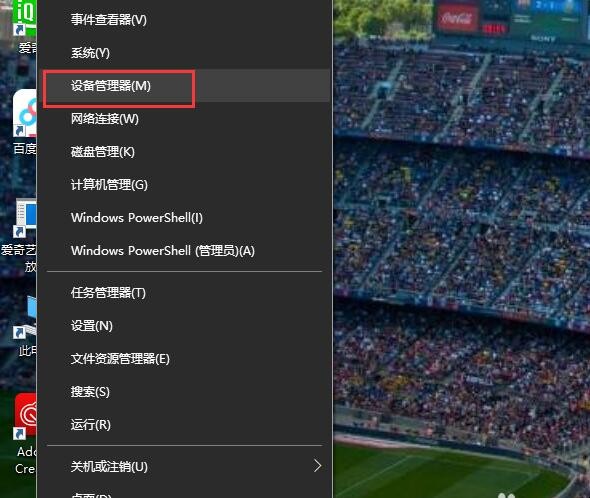Select 磁盘管理(K) menu entry
590x498 pixels.
coord(184,152)
